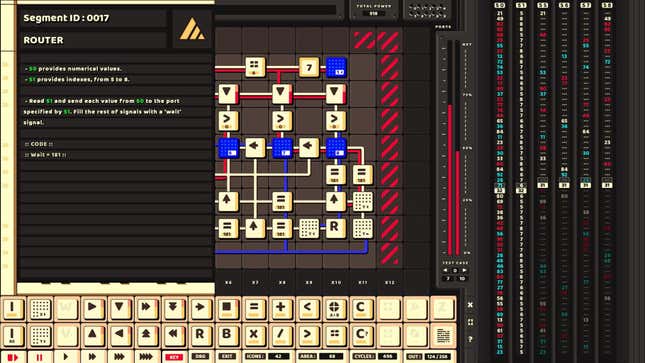Select the double down arrow tile
Screen dimensions: 645x363
pos(173,309)
